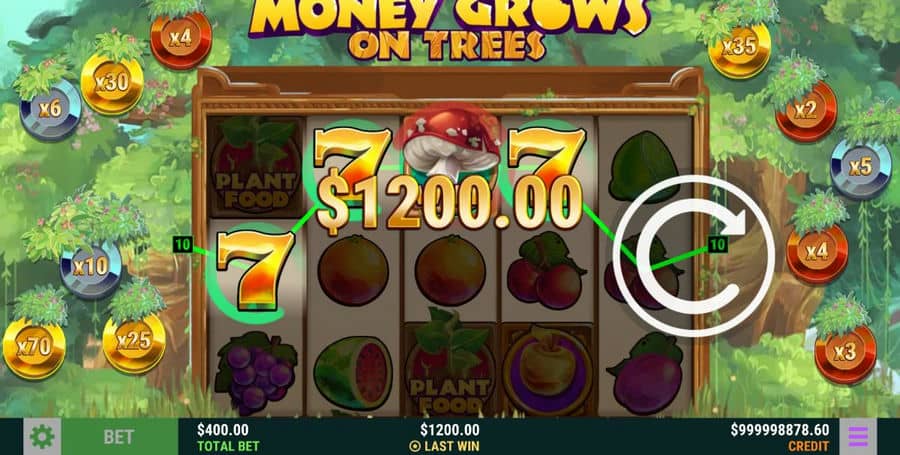Select the x25 gold coin
The width and height of the screenshot is (900, 455).
(134, 343)
